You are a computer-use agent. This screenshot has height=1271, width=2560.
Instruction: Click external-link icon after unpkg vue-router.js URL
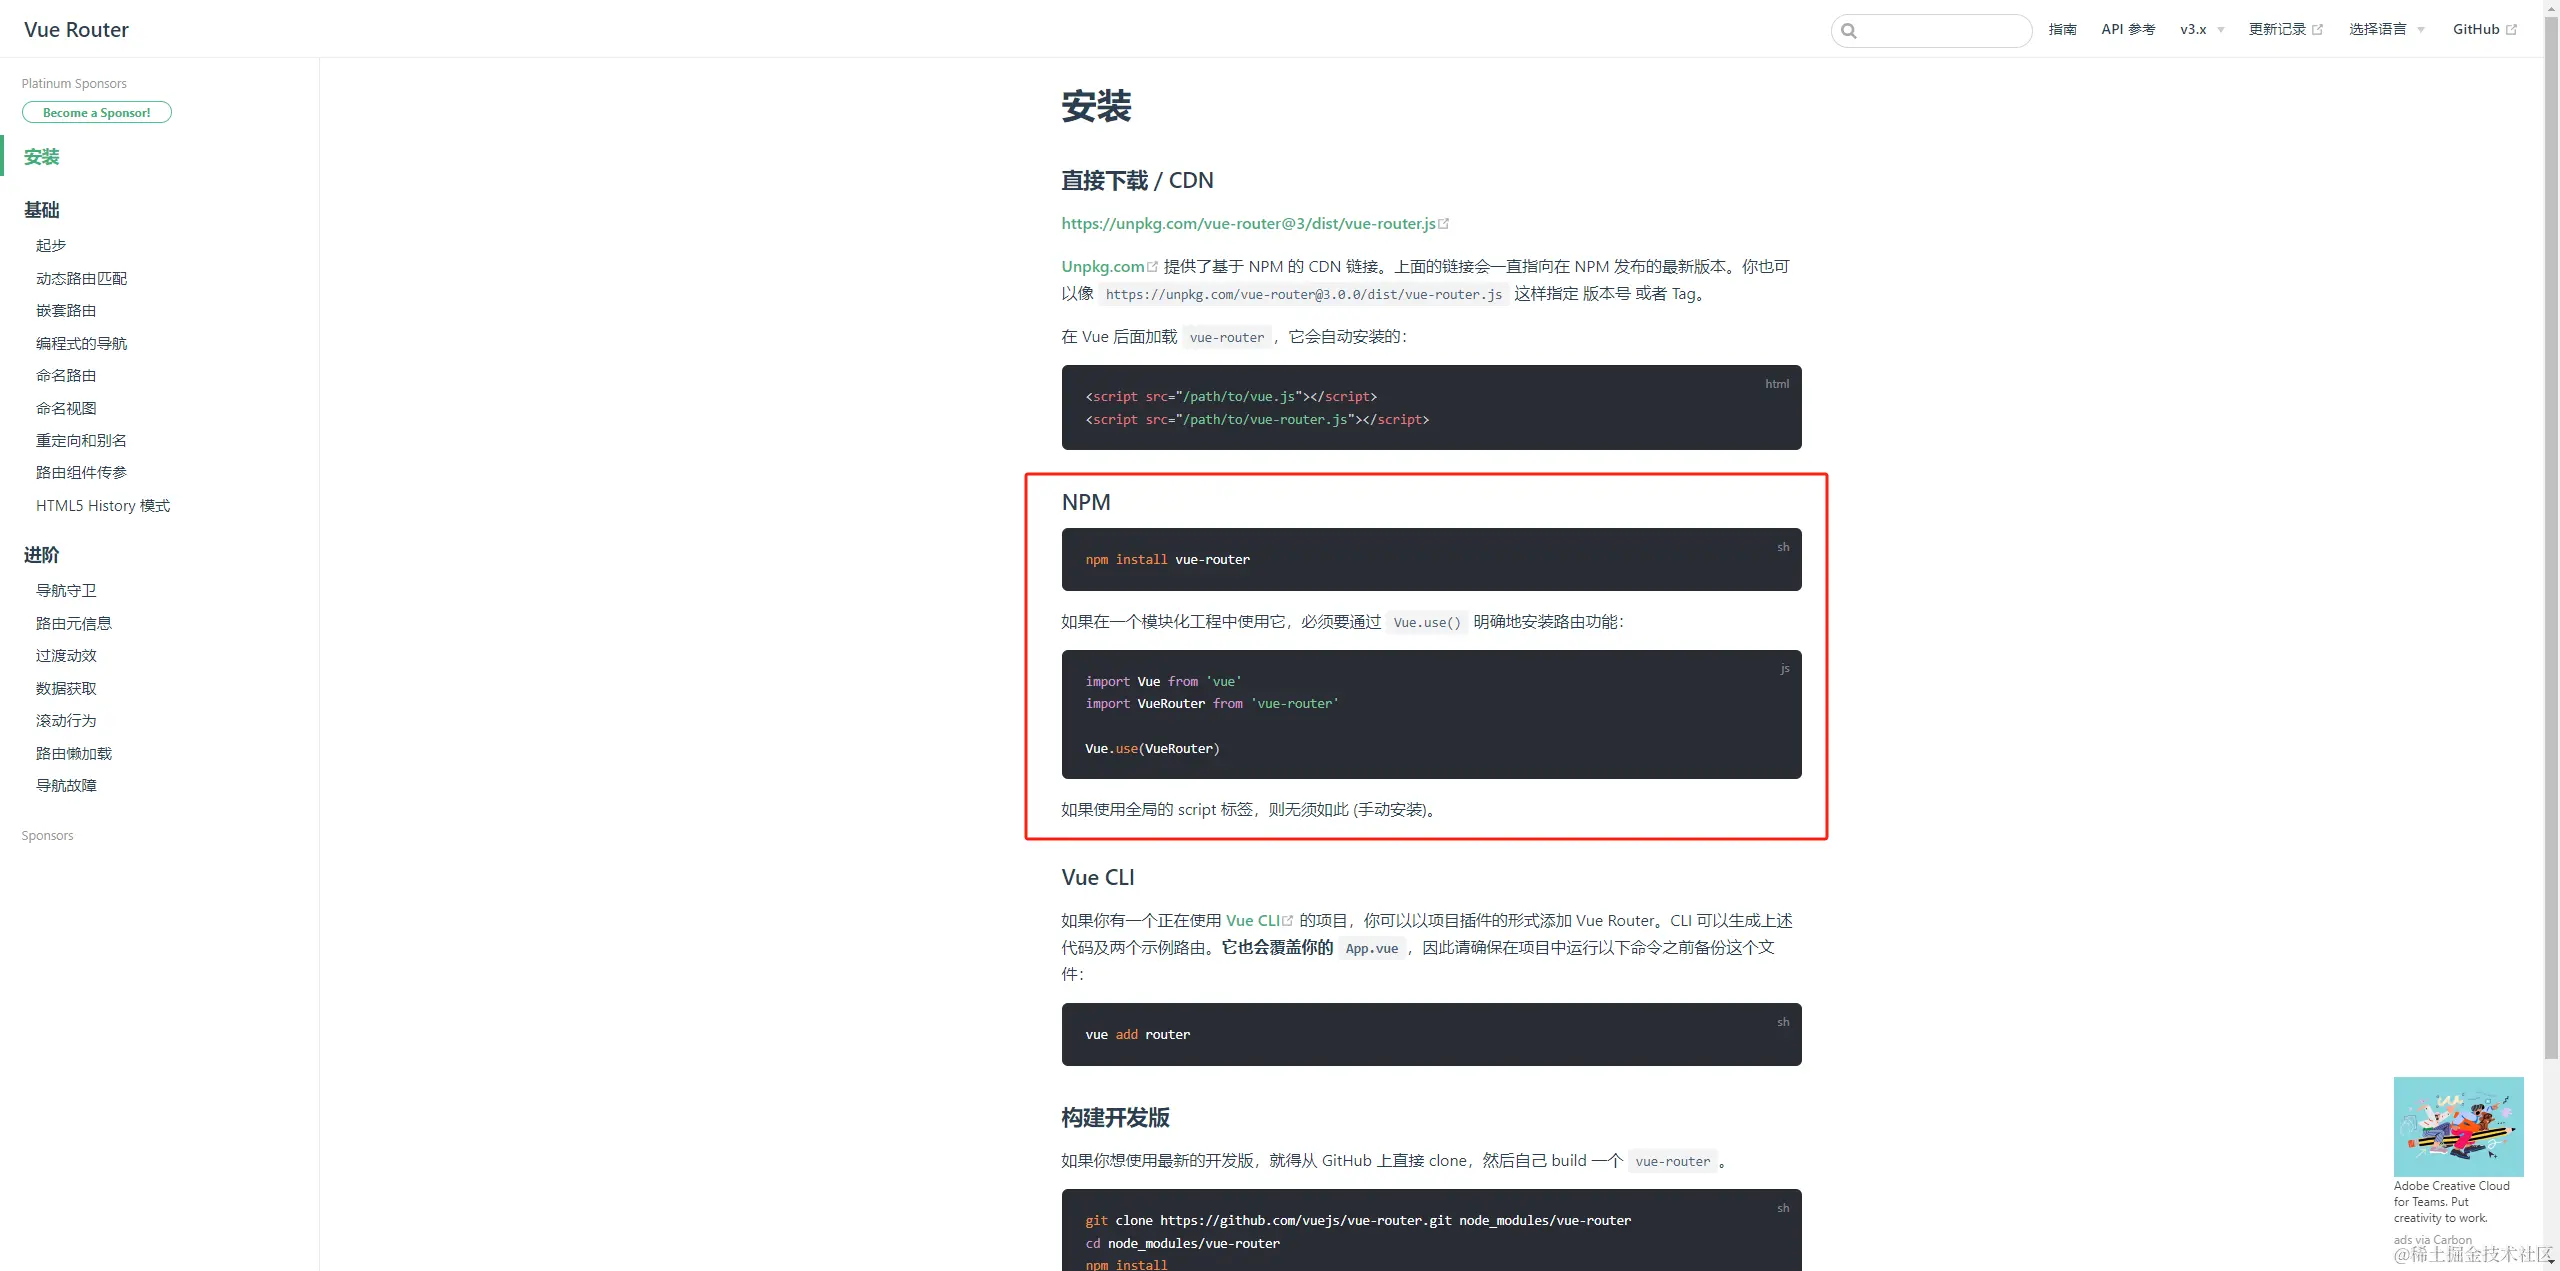coord(1443,224)
